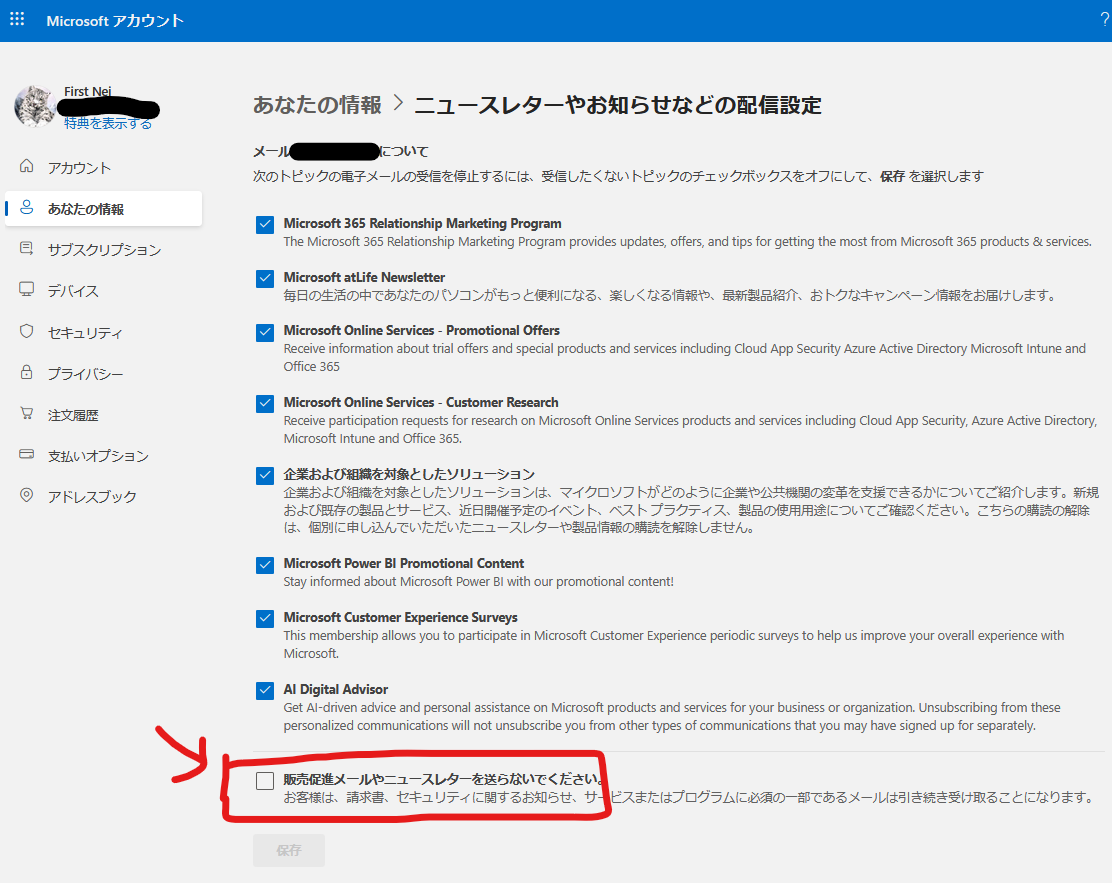Click the AI Digital Advisor label

pyautogui.click(x=335, y=689)
